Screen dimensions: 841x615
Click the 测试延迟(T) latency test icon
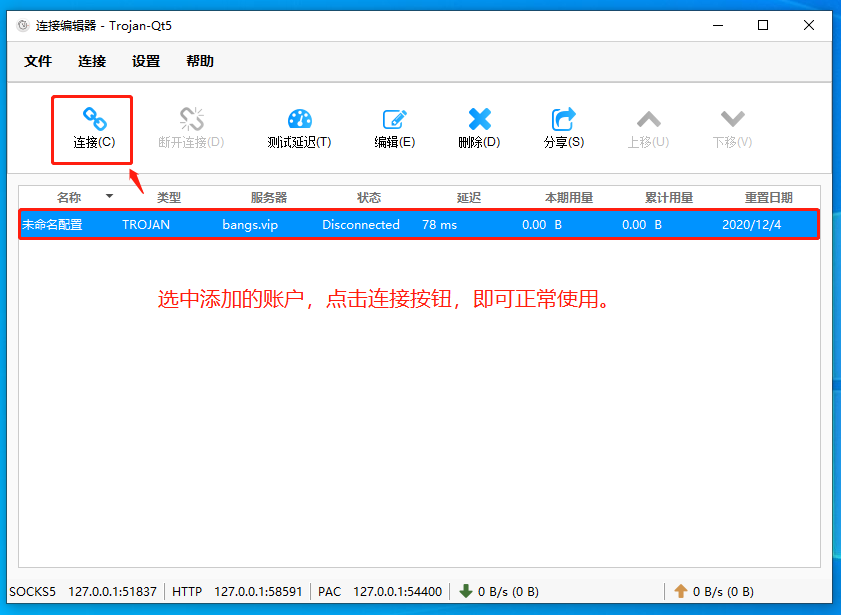[x=298, y=127]
